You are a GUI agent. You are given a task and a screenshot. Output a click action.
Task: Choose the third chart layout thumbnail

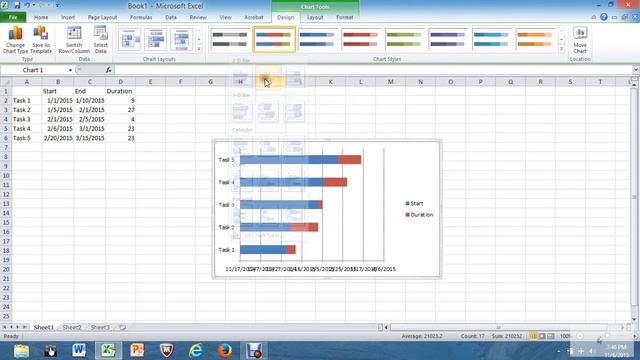tap(181, 40)
